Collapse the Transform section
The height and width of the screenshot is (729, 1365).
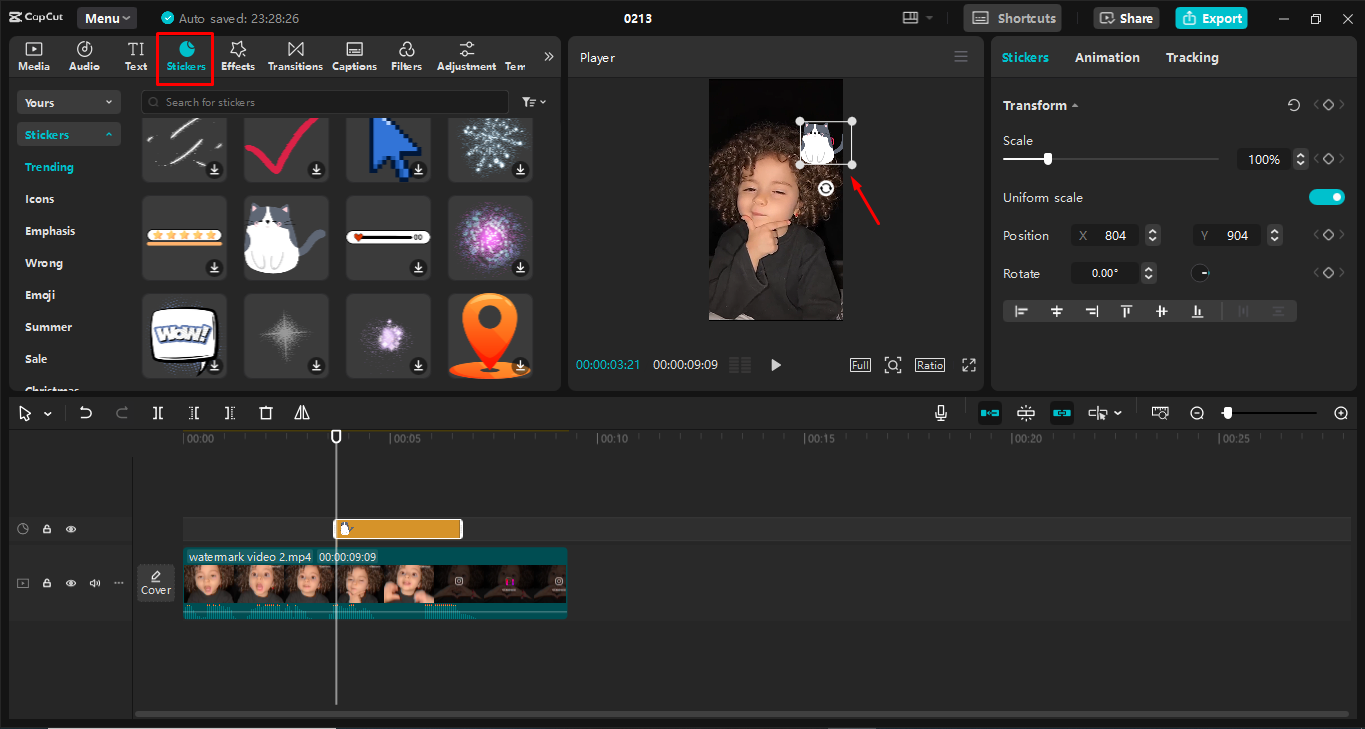(x=1075, y=105)
